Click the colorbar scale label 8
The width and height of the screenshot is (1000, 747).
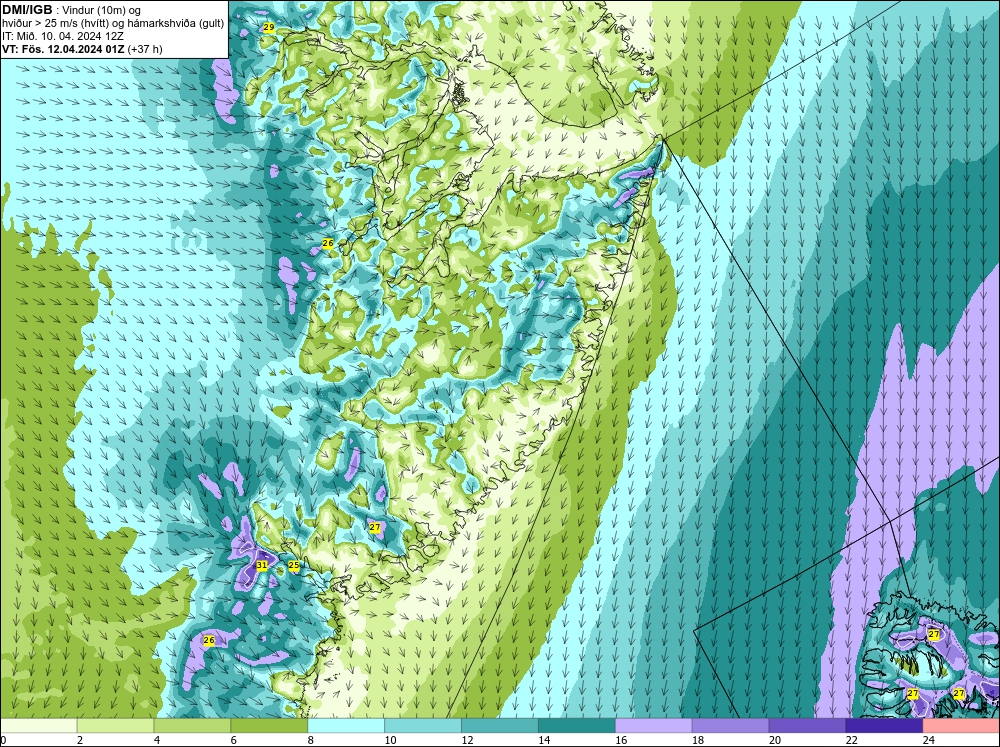pos(311,740)
